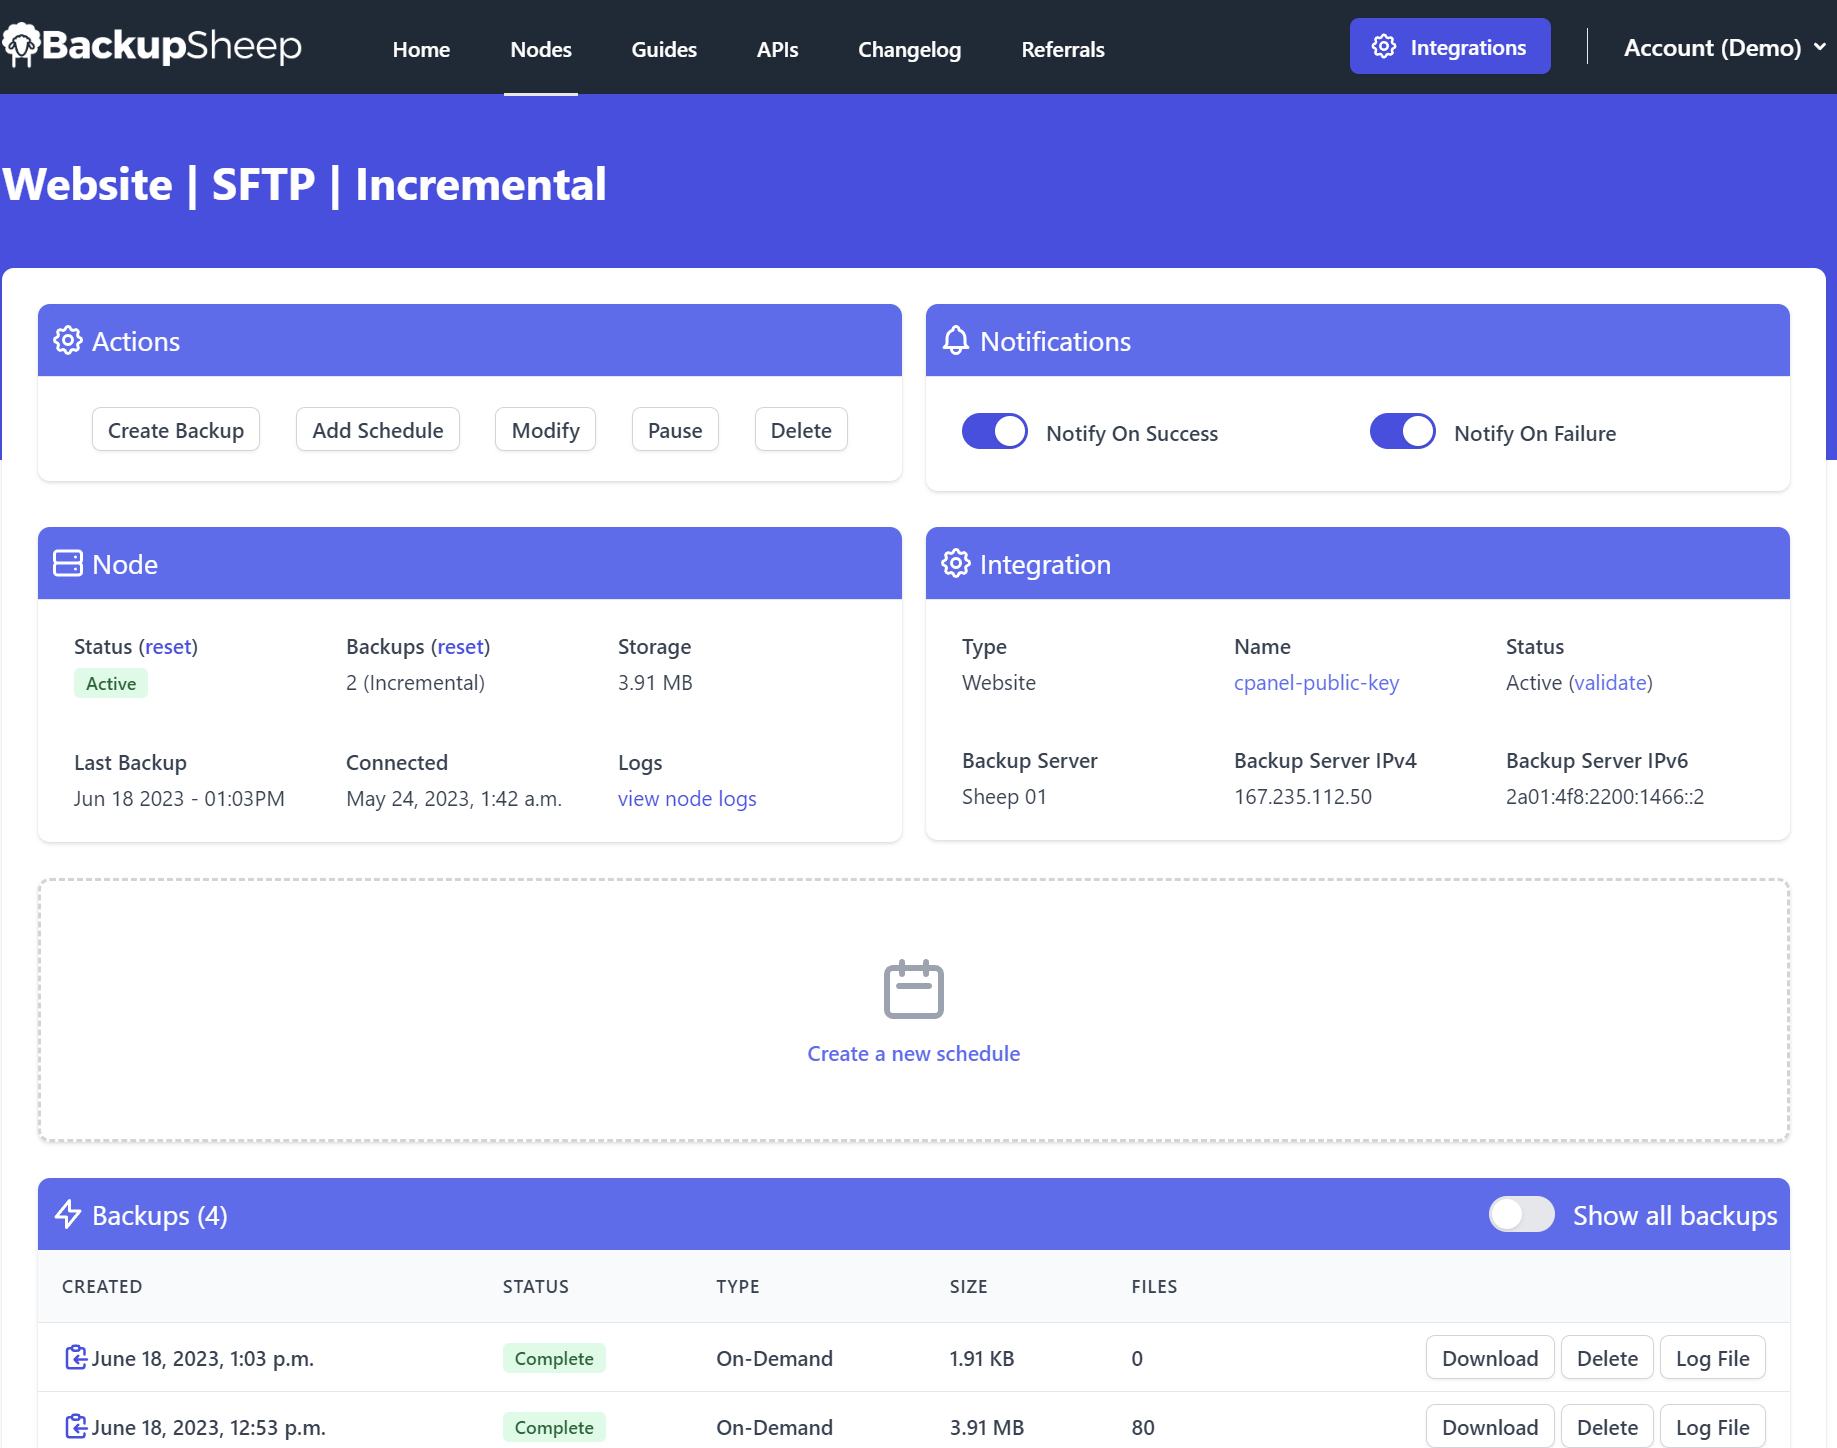Click the 3.91 MB Storage value
Image resolution: width=1837 pixels, height=1448 pixels.
point(655,682)
